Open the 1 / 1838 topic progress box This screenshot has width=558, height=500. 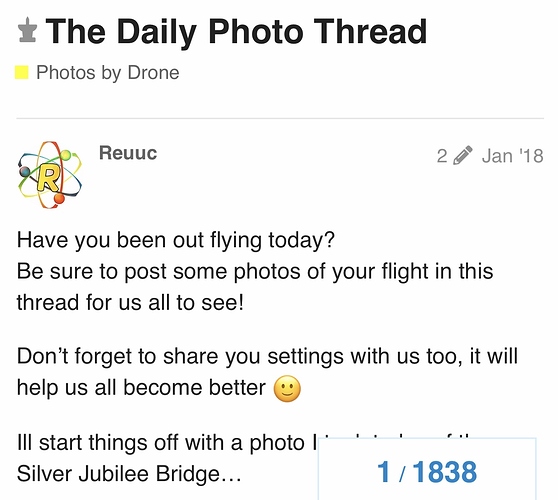[x=427, y=469]
